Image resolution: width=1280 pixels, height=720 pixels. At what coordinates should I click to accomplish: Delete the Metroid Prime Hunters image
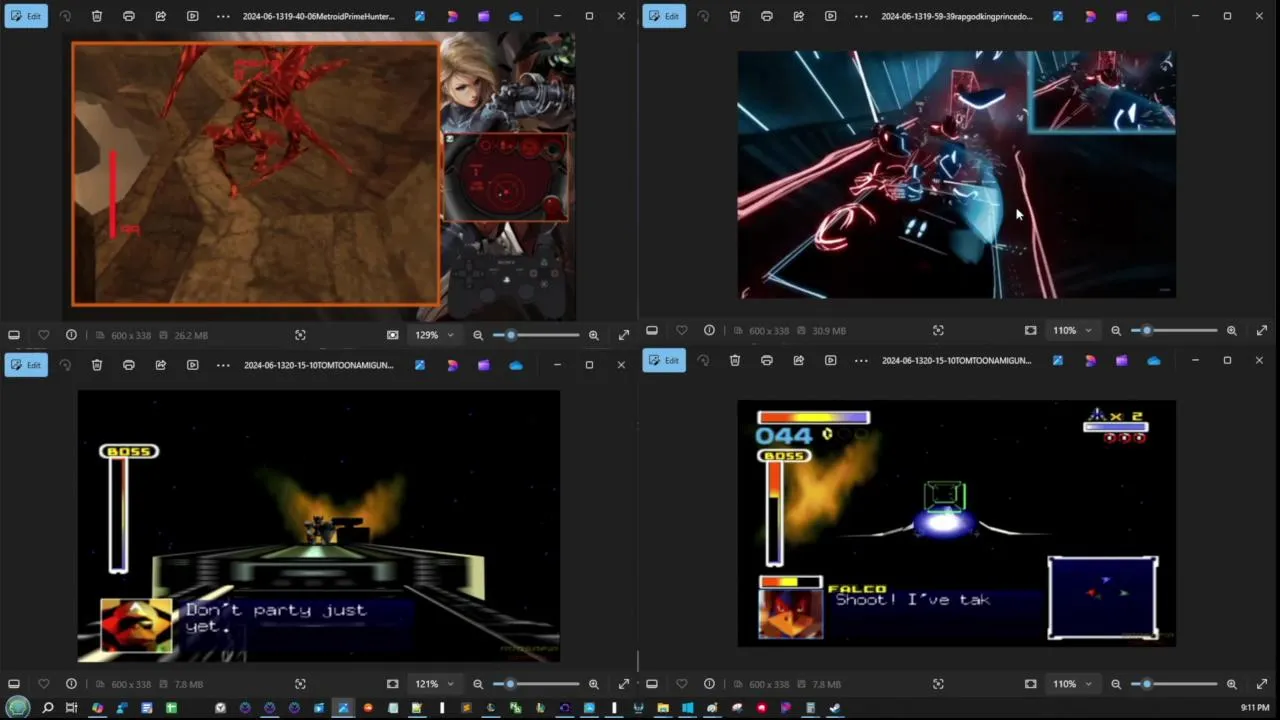97,16
